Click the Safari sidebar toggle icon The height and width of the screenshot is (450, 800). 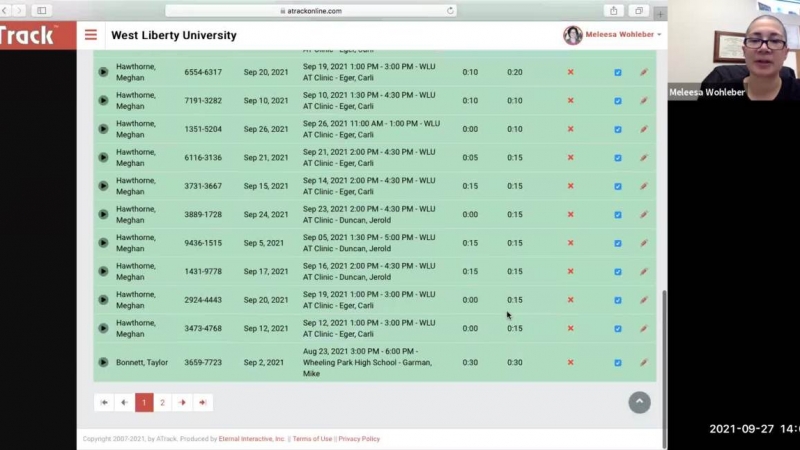click(41, 11)
